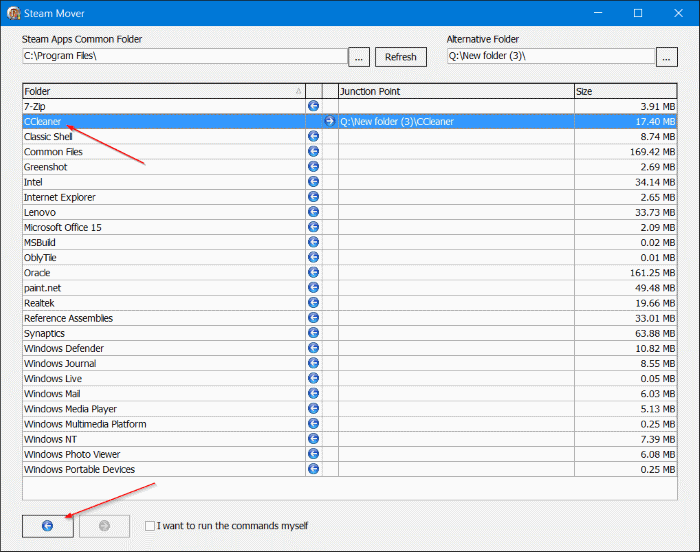Click the bottom blue left-arrow move-back button
Image resolution: width=700 pixels, height=552 pixels.
tap(48, 526)
